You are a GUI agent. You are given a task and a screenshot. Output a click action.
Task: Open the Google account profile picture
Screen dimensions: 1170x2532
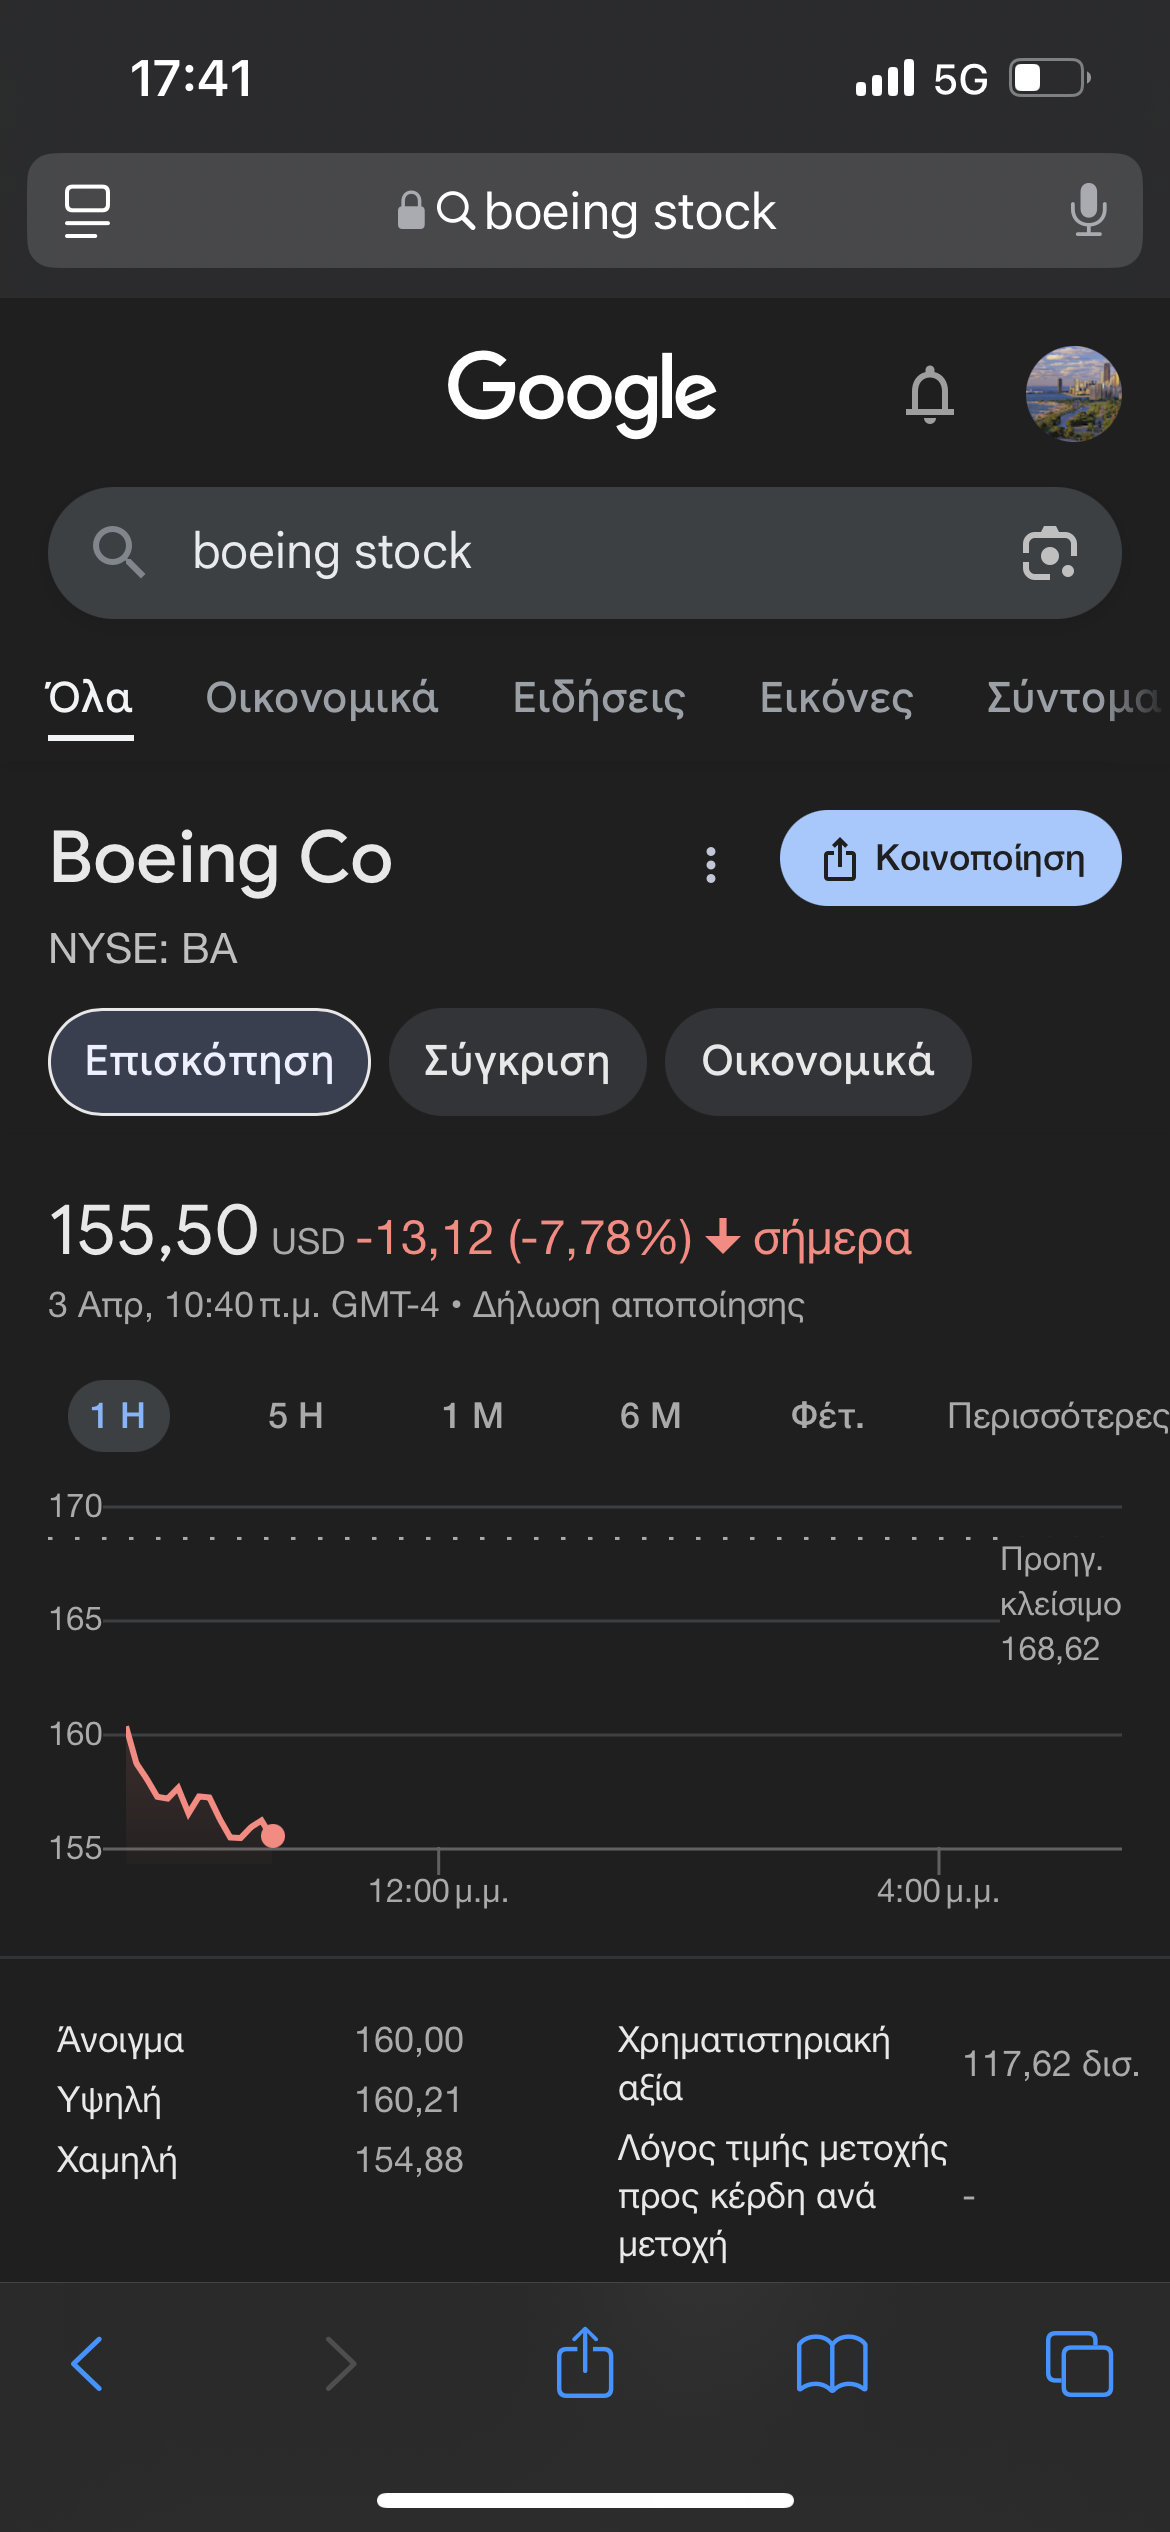pyautogui.click(x=1073, y=394)
